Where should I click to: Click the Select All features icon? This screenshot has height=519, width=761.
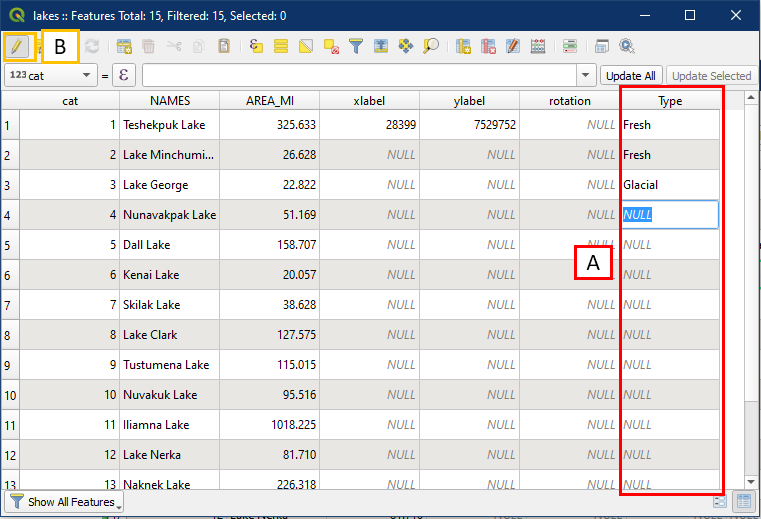[x=281, y=46]
